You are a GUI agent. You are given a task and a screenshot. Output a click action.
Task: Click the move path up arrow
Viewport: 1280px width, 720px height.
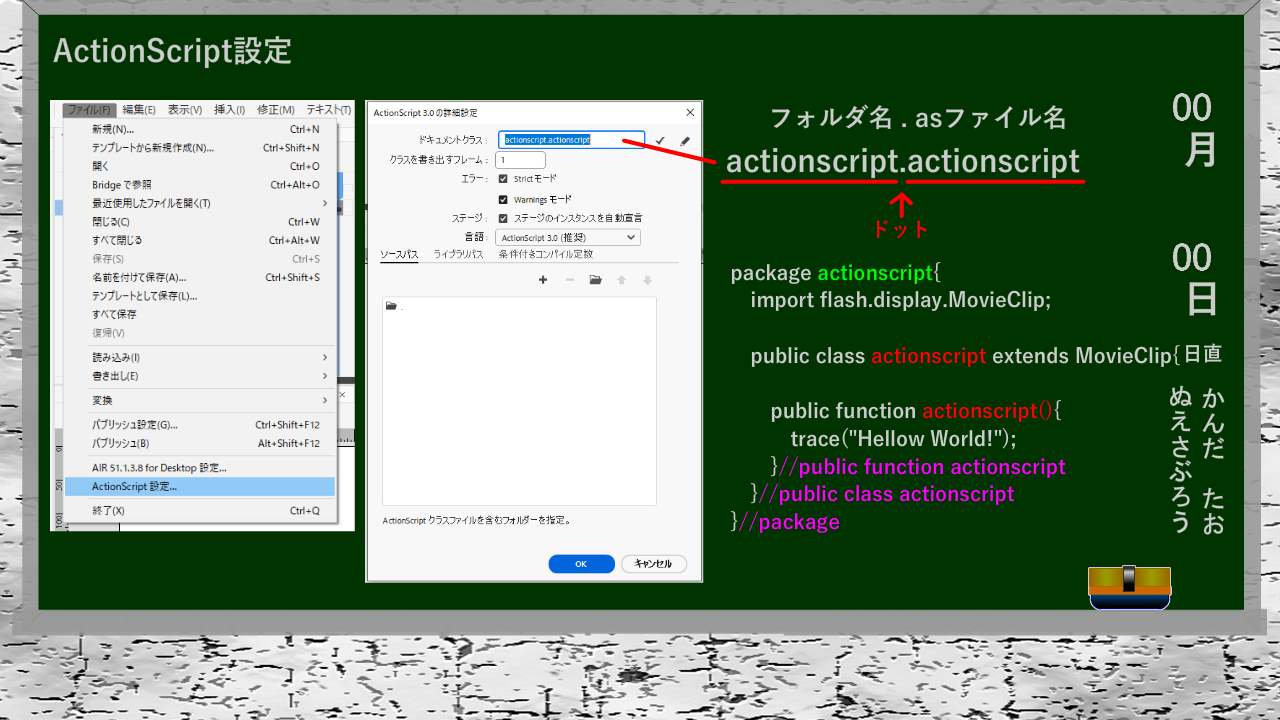[x=621, y=280]
